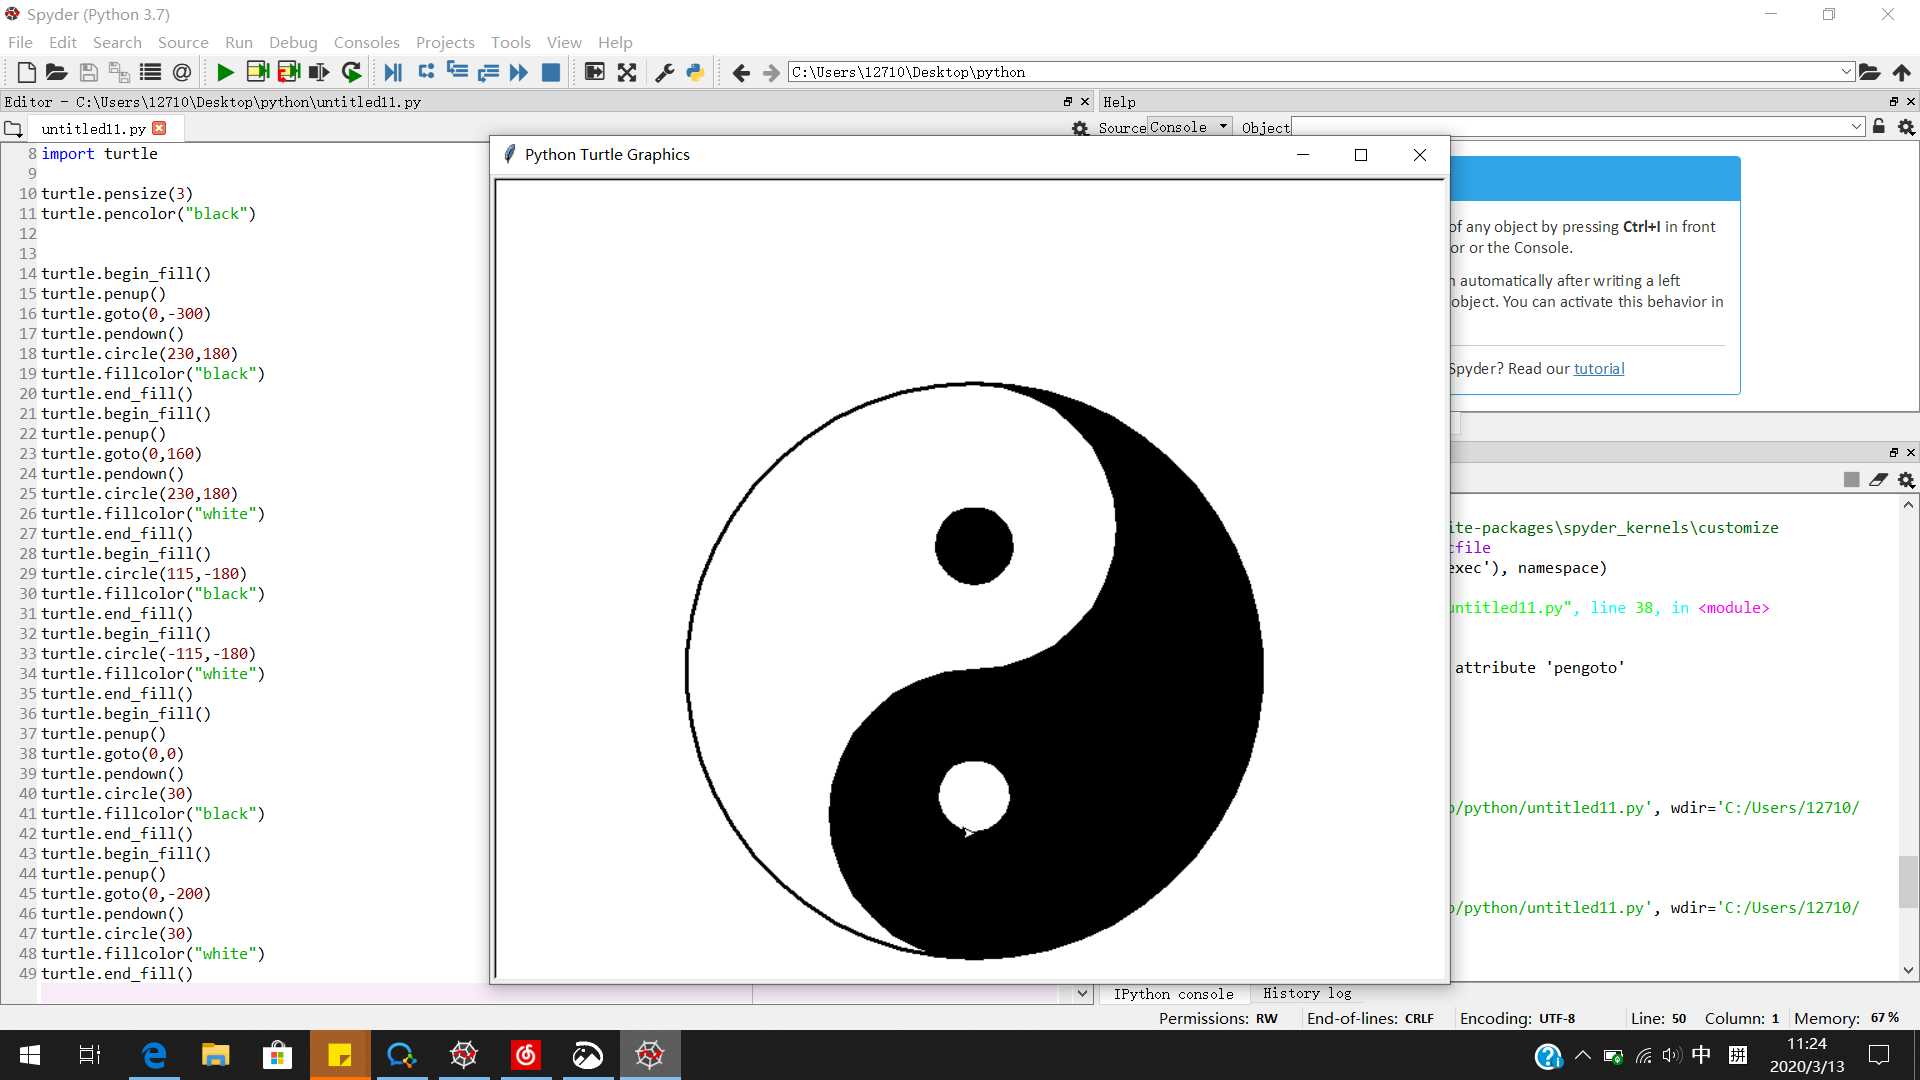
Task: Open the Debug menu
Action: pyautogui.click(x=291, y=42)
